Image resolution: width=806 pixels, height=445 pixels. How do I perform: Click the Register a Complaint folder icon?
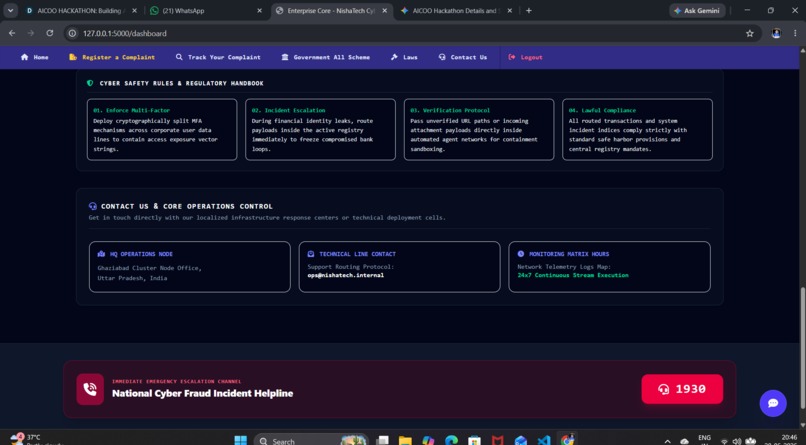coord(73,57)
